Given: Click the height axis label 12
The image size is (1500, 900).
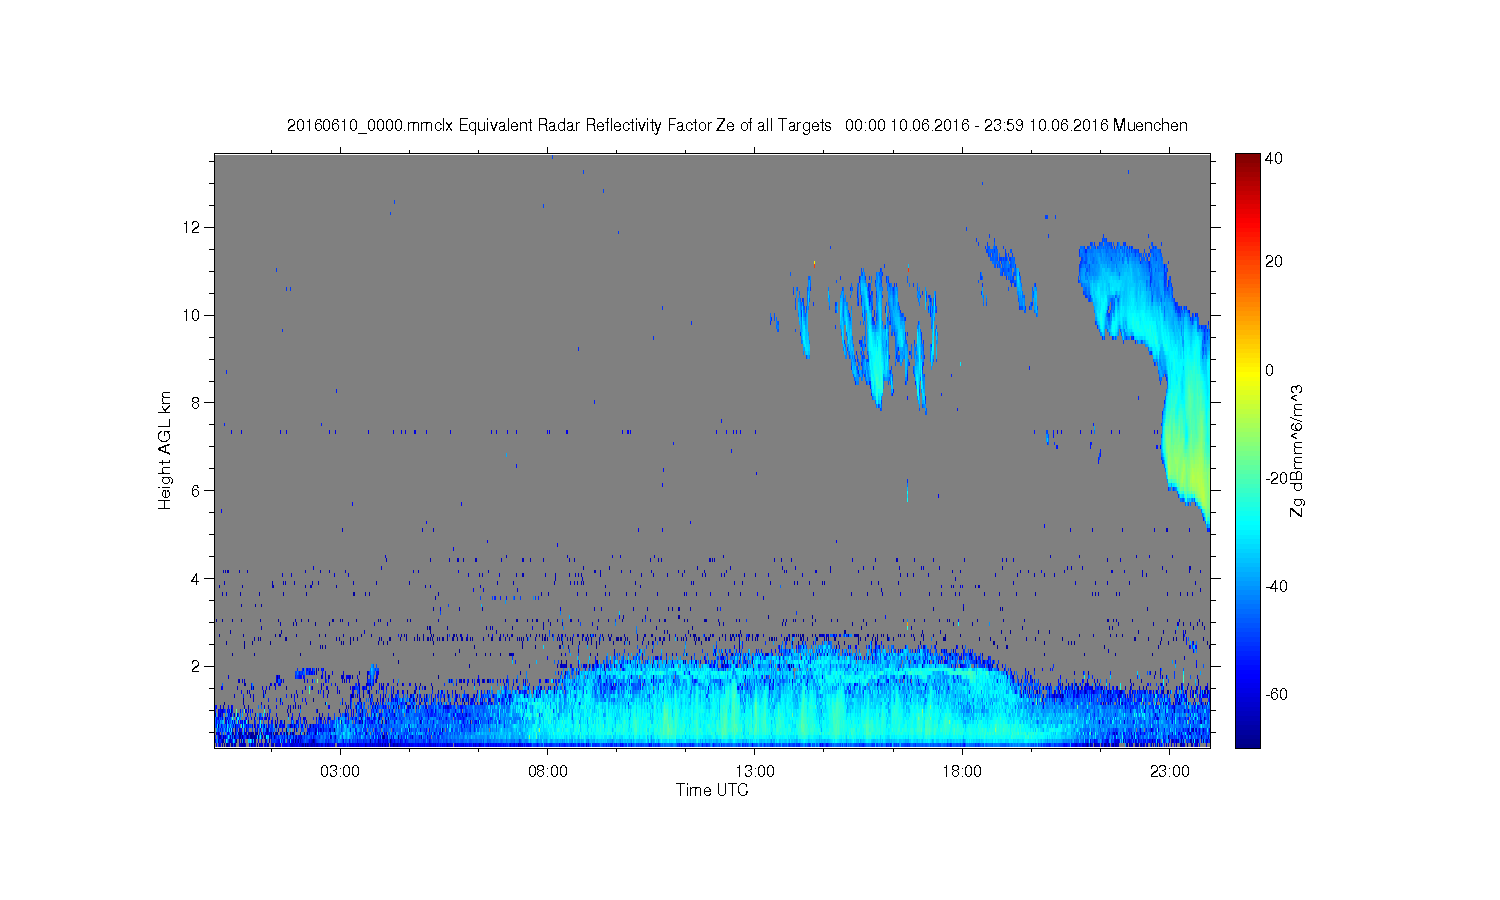Looking at the screenshot, I should click(x=191, y=227).
